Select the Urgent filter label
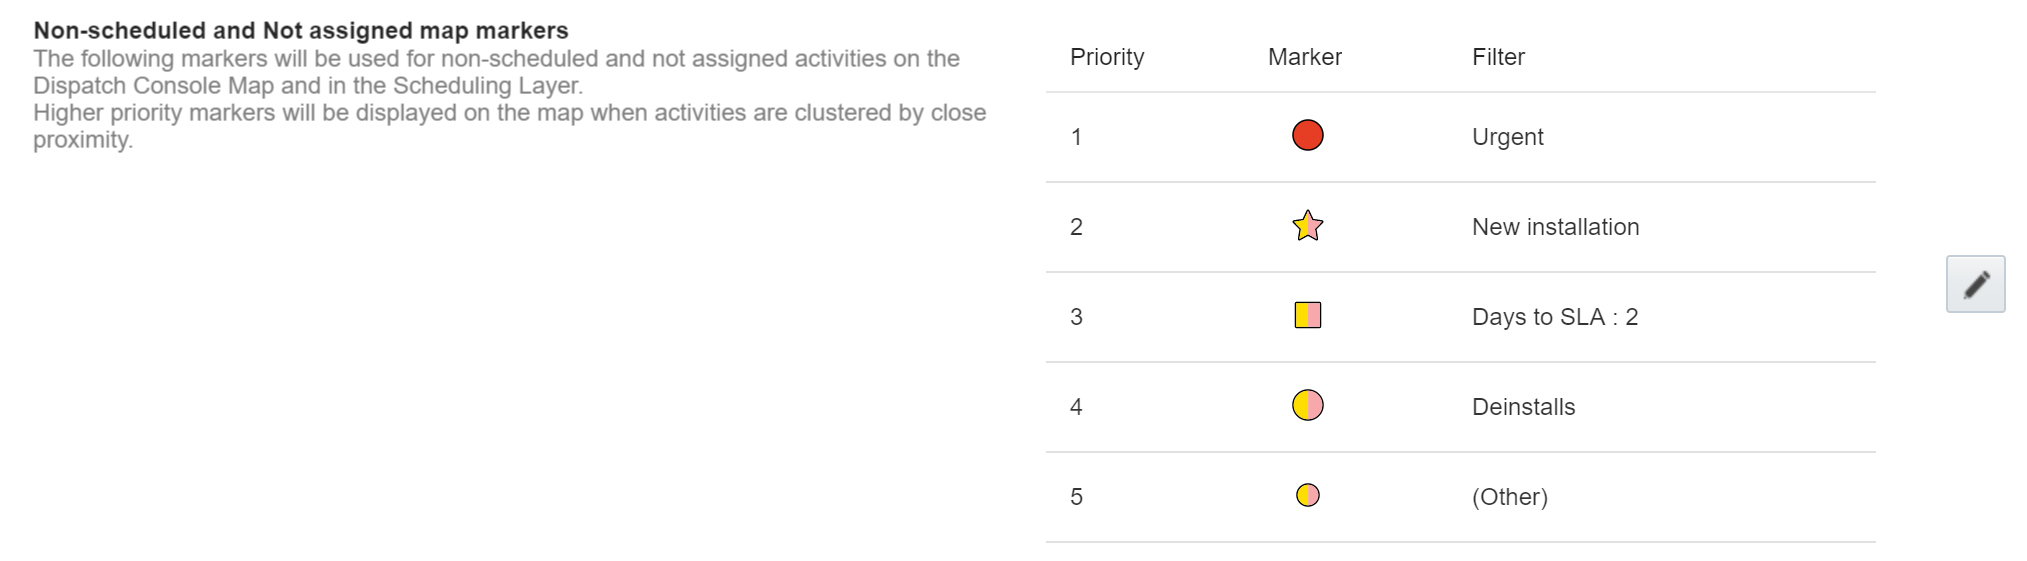 pos(1507,137)
